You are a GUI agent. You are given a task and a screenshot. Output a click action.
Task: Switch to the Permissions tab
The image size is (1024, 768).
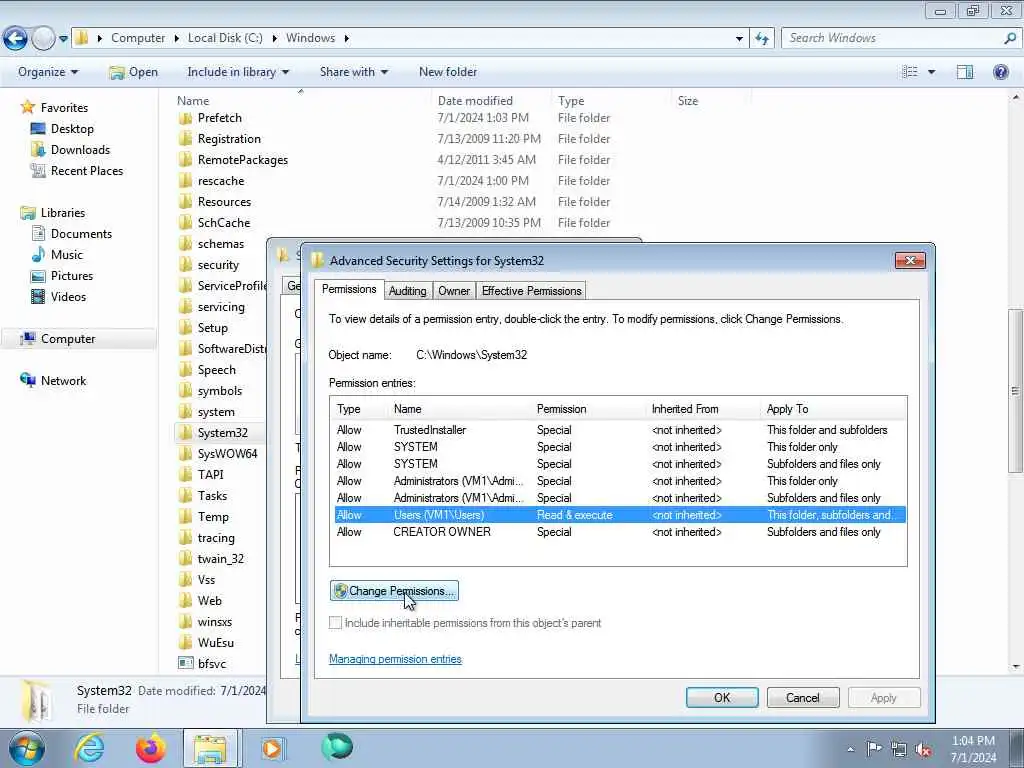(x=349, y=289)
